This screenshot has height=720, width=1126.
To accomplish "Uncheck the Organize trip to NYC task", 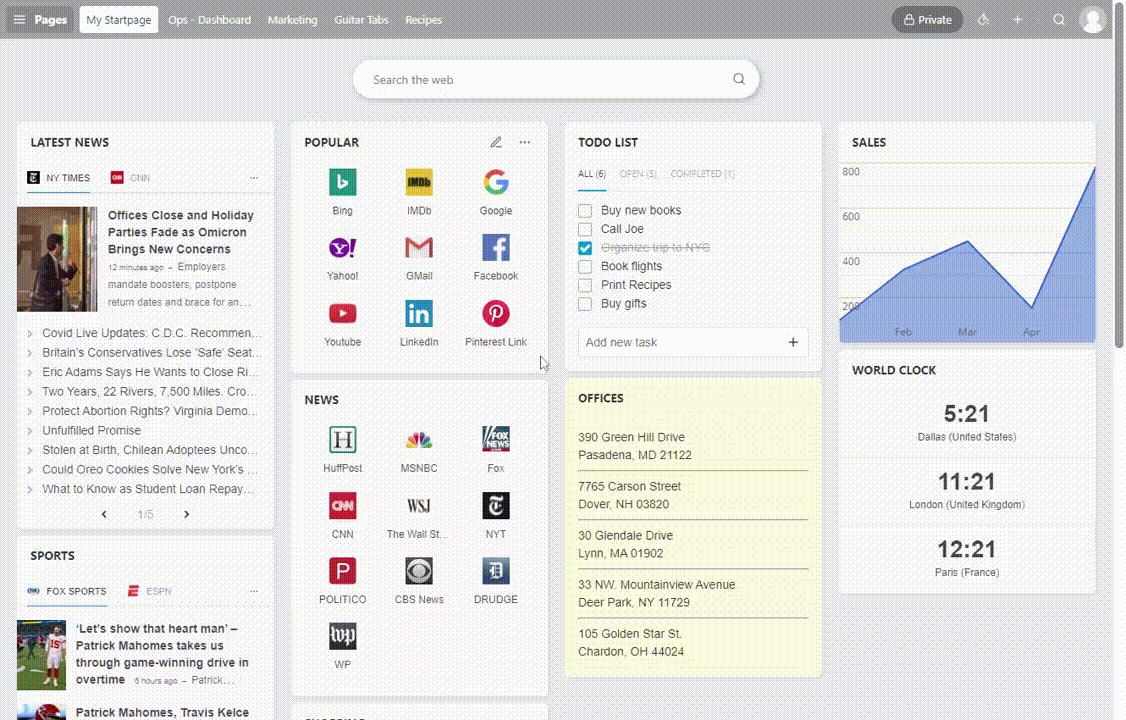I will [x=585, y=248].
